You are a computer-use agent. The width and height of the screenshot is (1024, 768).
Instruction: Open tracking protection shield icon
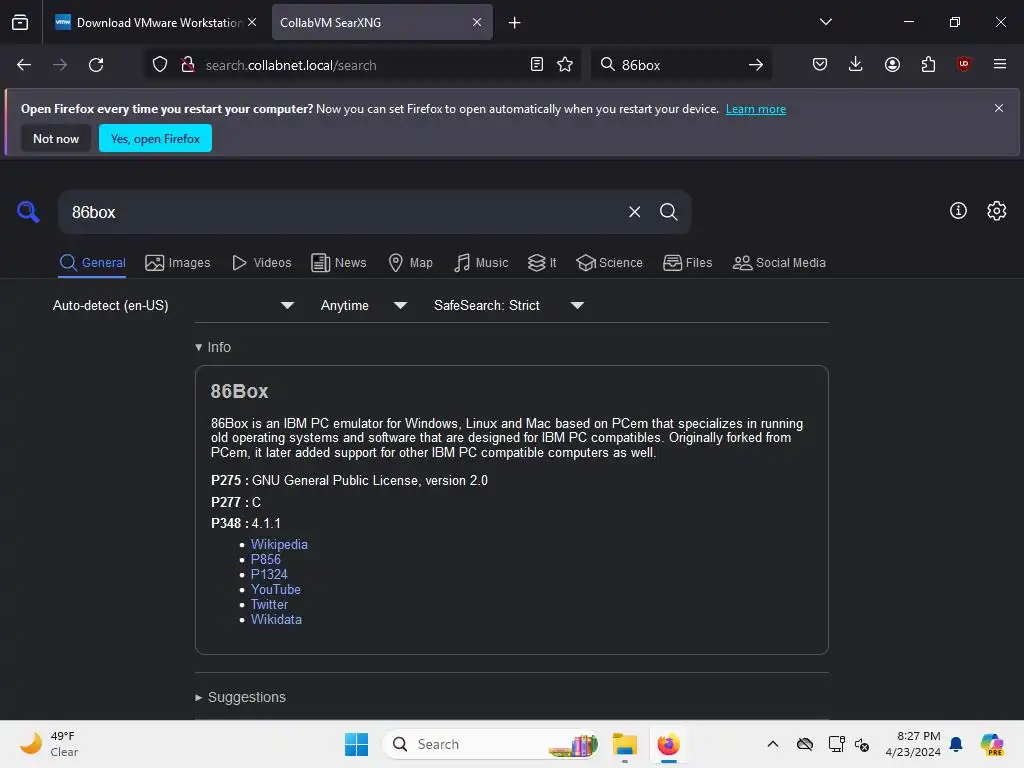pyautogui.click(x=160, y=65)
